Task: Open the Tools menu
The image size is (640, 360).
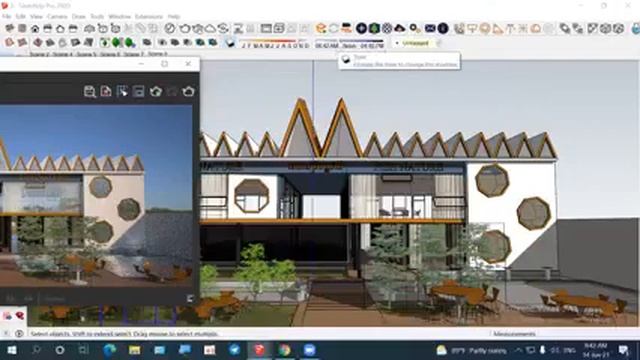Action: coord(97,16)
